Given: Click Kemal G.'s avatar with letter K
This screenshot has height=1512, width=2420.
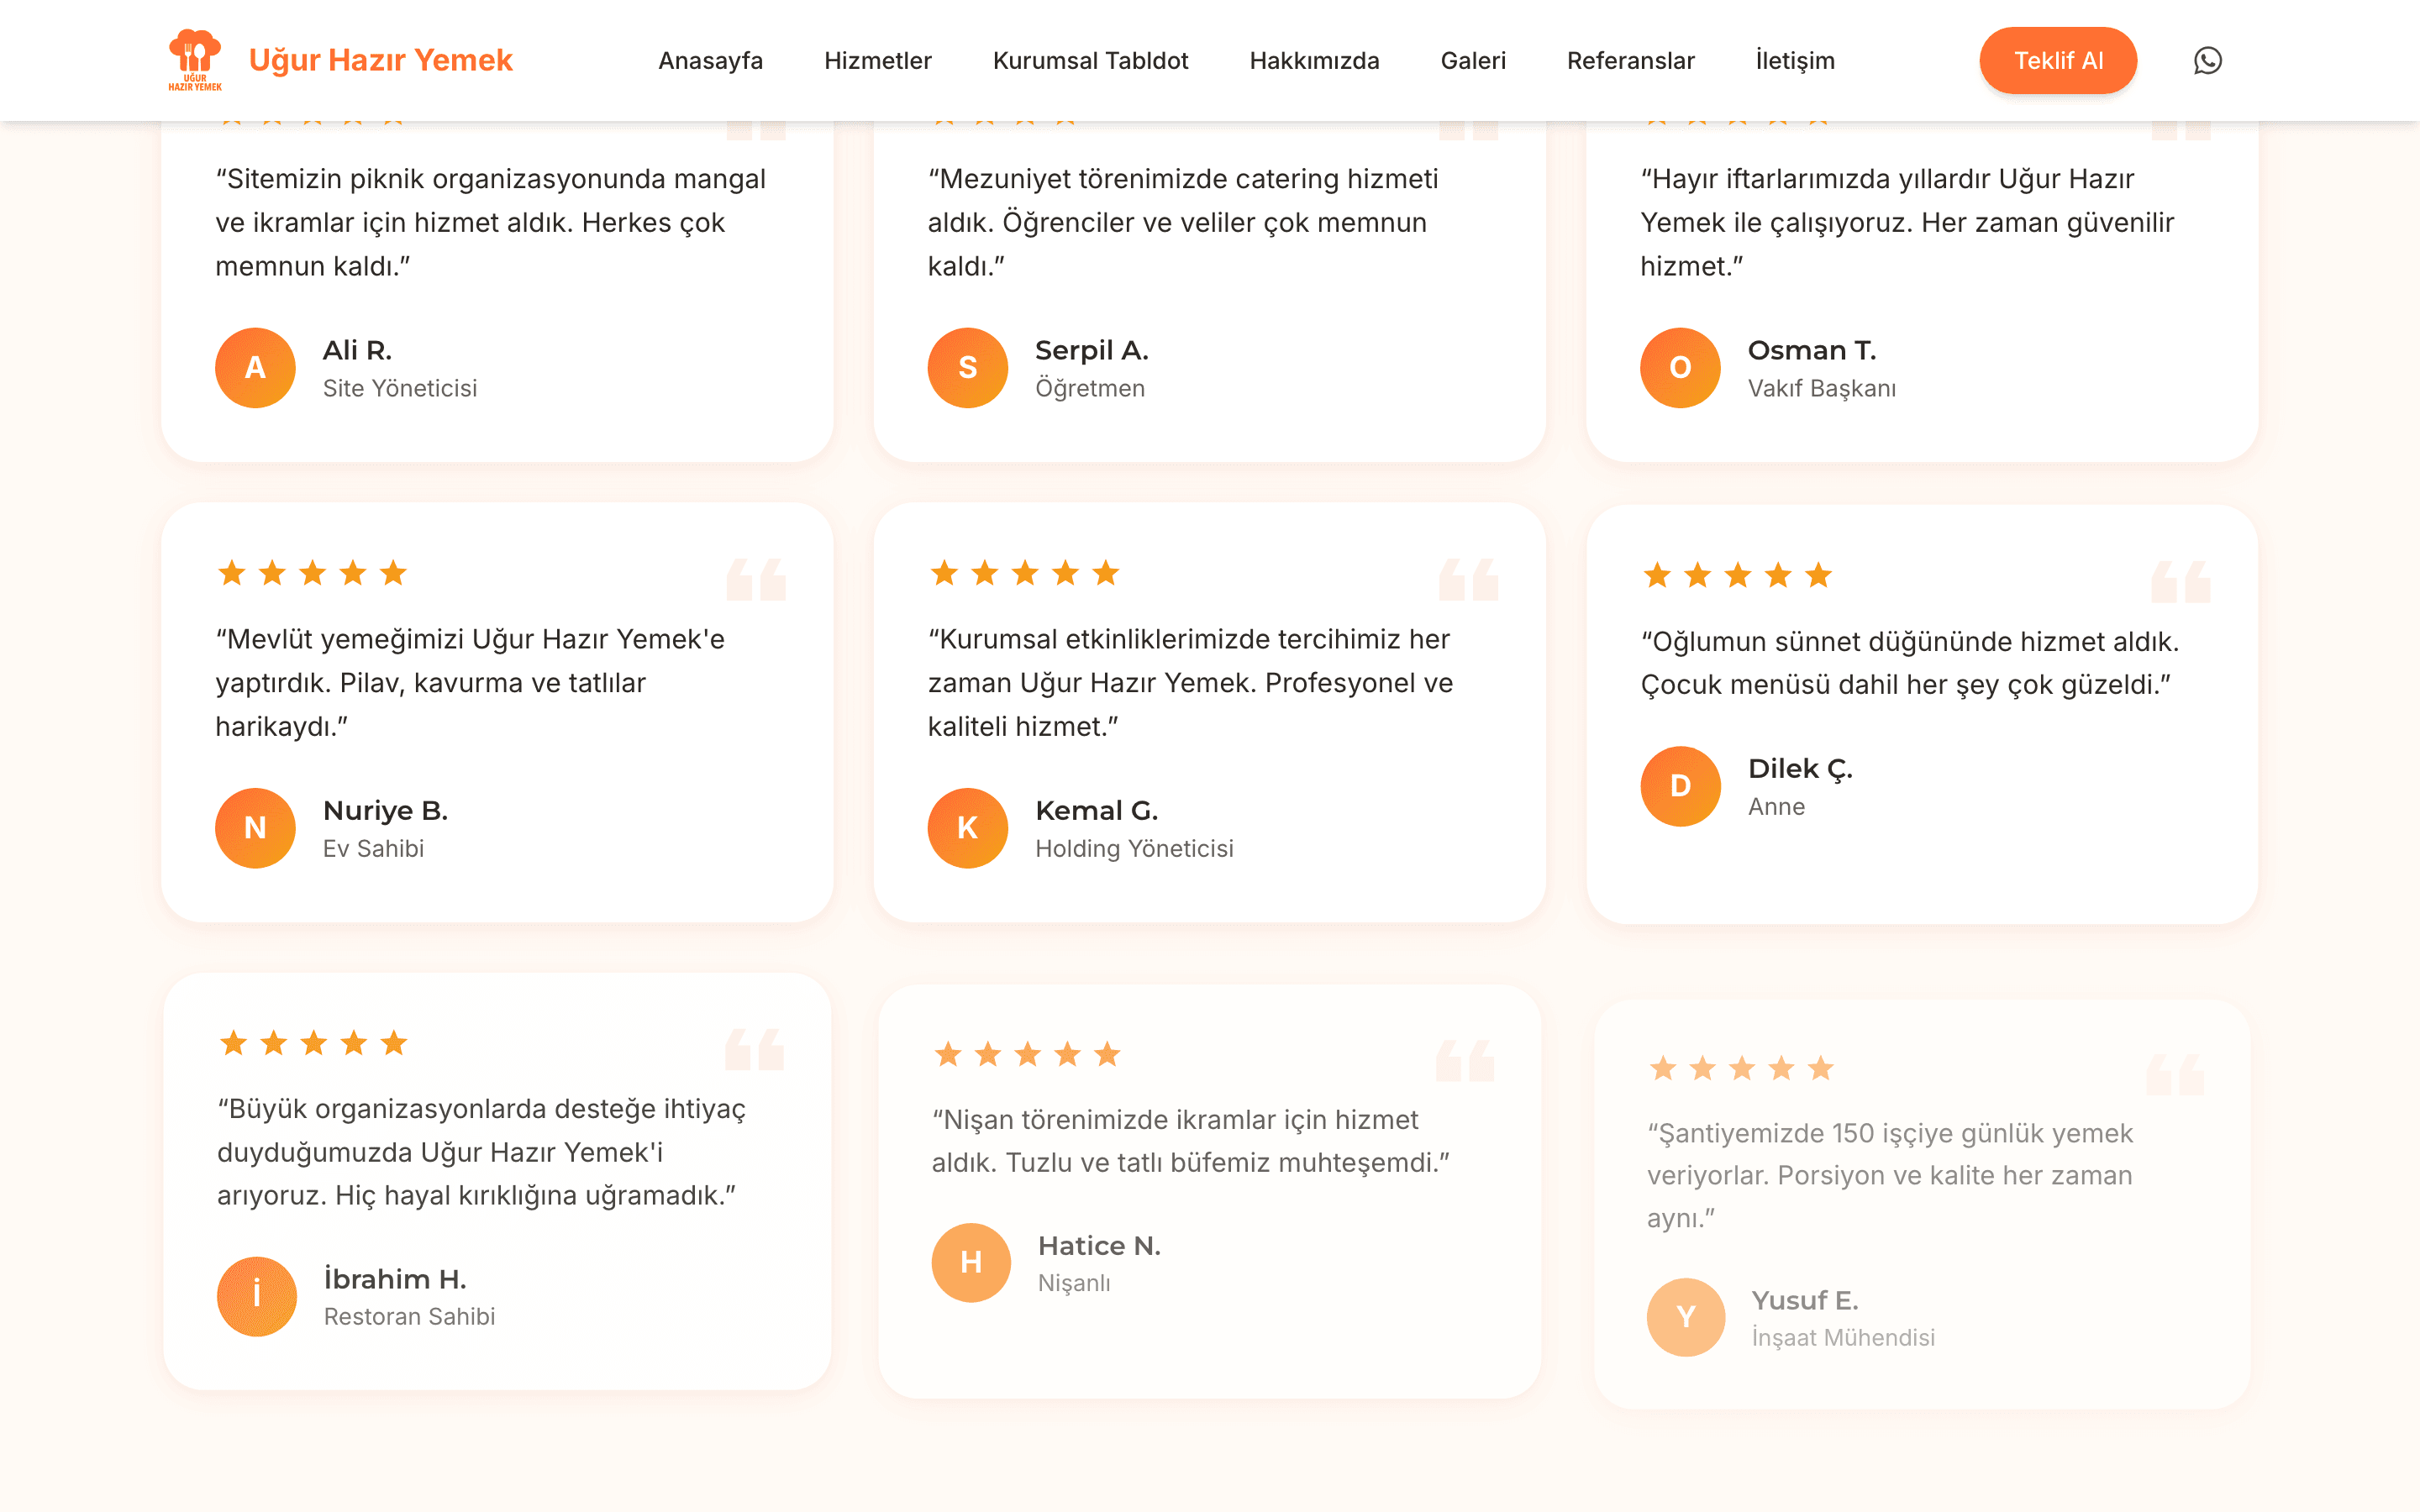Looking at the screenshot, I should 967,828.
